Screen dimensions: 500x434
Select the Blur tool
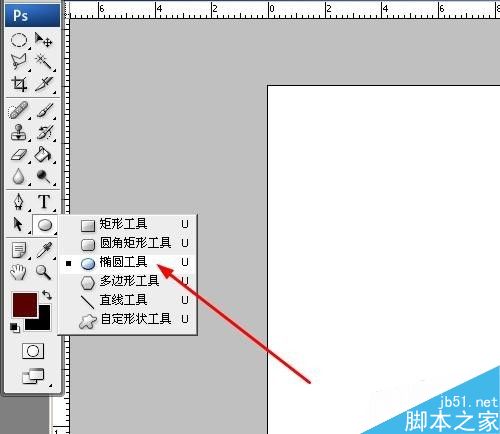click(x=19, y=176)
